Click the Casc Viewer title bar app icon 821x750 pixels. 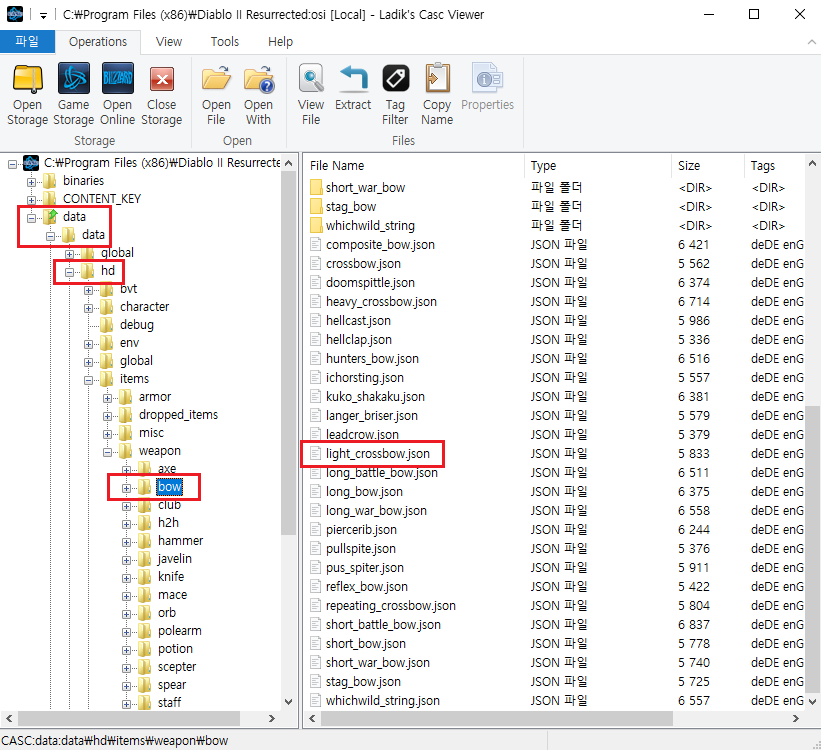15,14
